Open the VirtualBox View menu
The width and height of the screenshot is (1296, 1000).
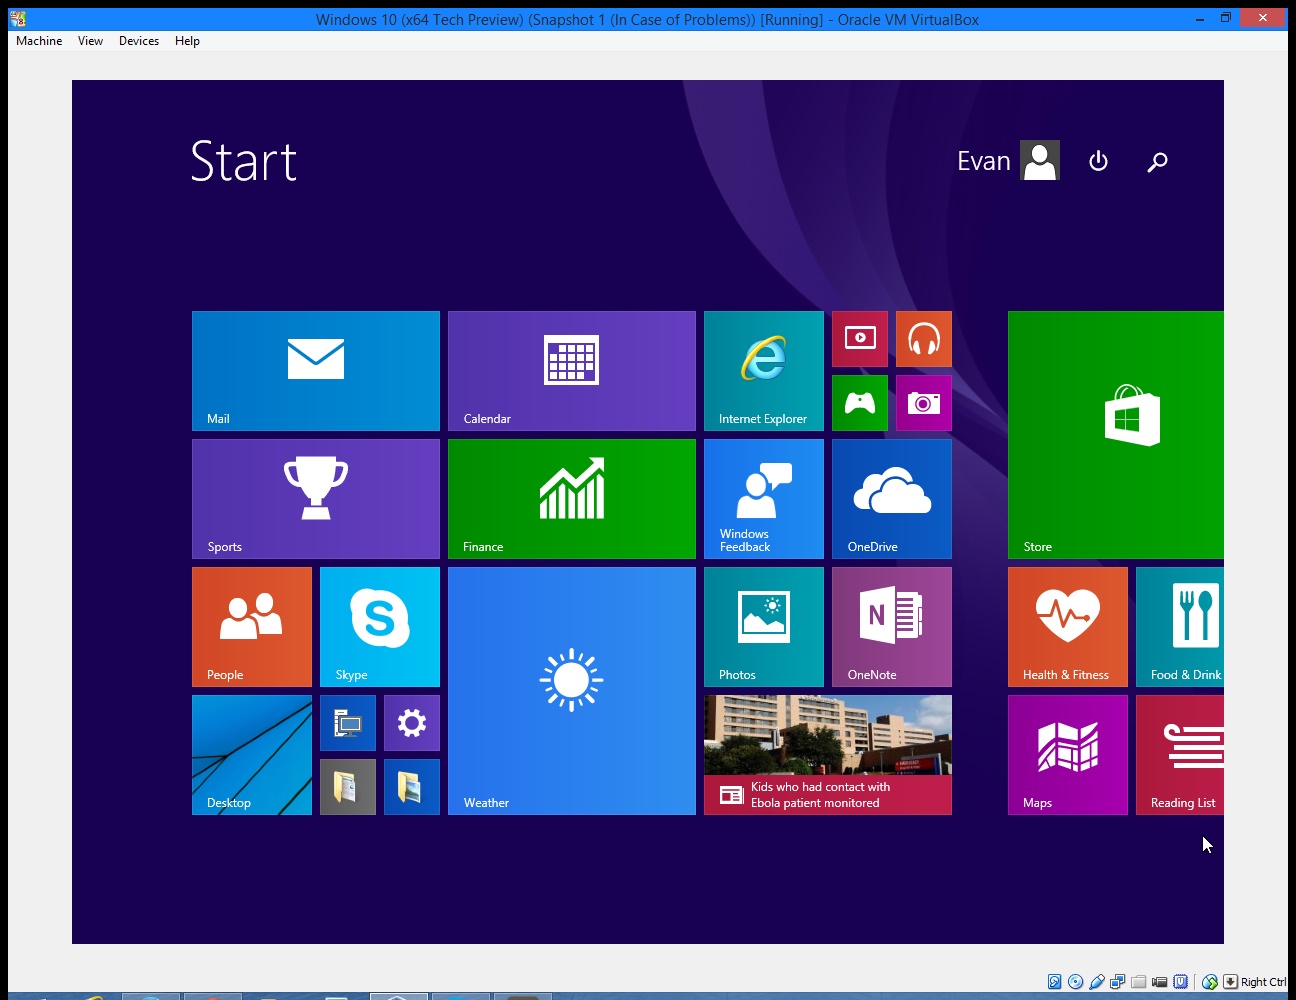(90, 41)
